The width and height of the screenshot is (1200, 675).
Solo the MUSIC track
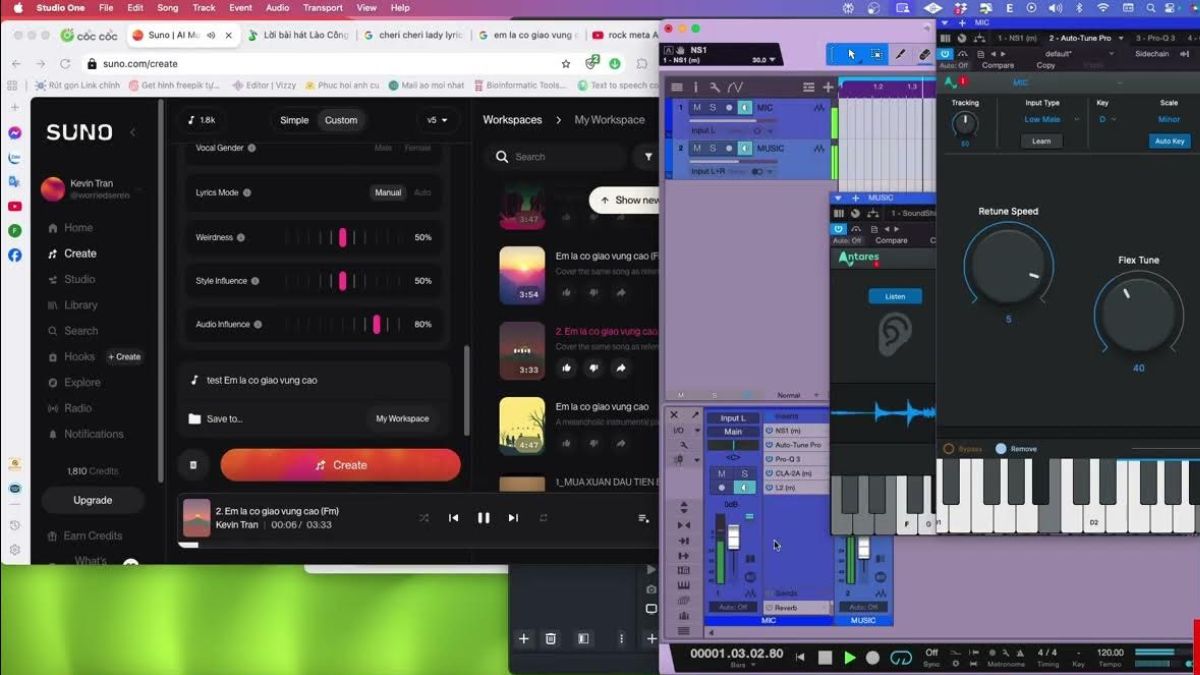coord(714,147)
